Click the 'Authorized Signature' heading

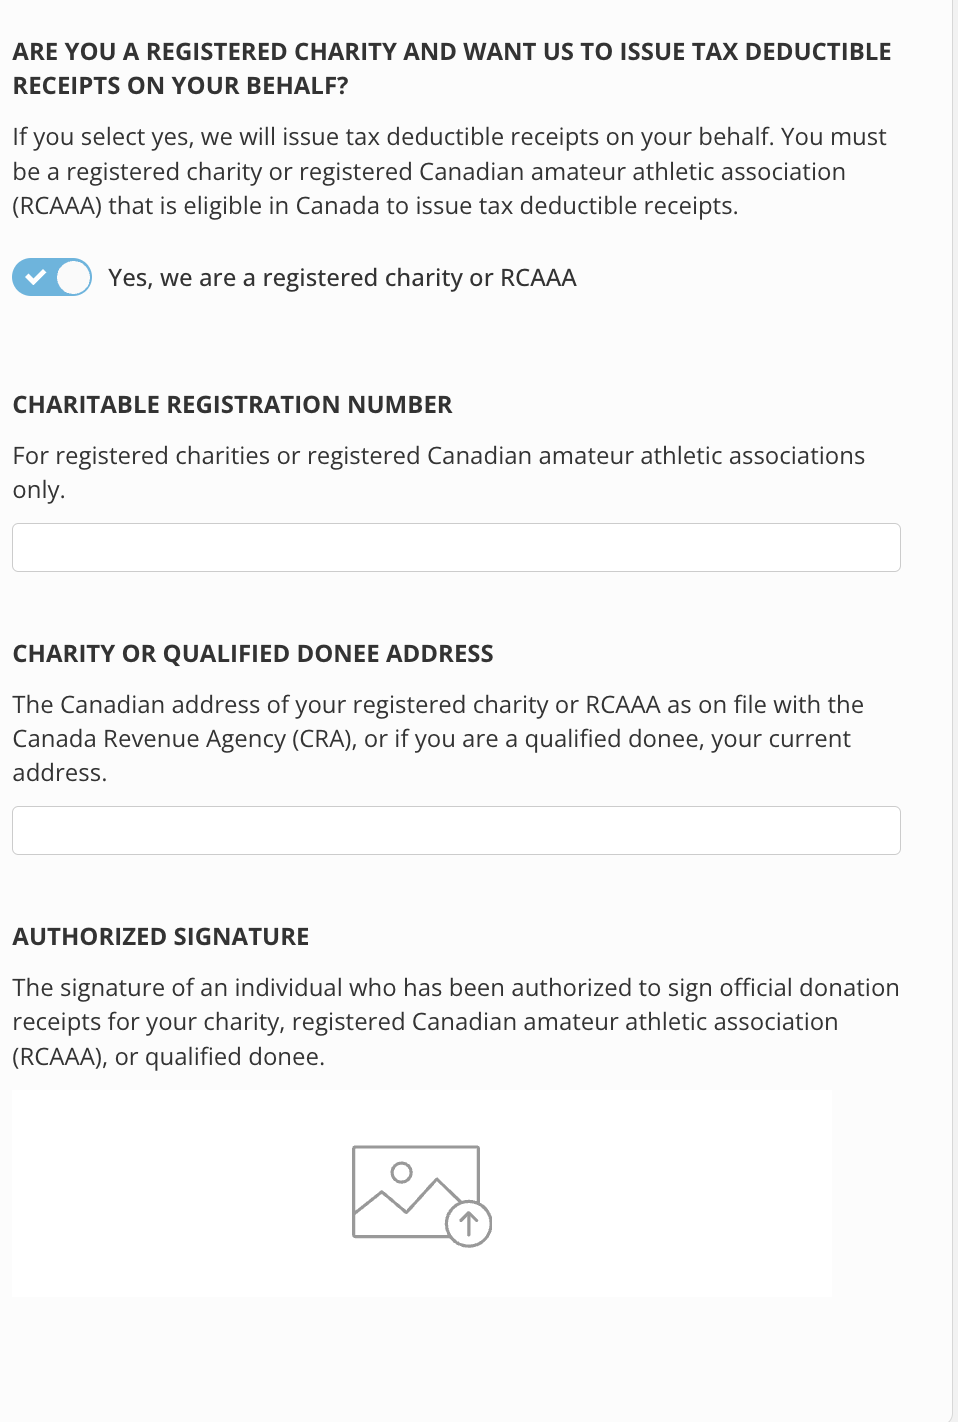click(x=160, y=936)
